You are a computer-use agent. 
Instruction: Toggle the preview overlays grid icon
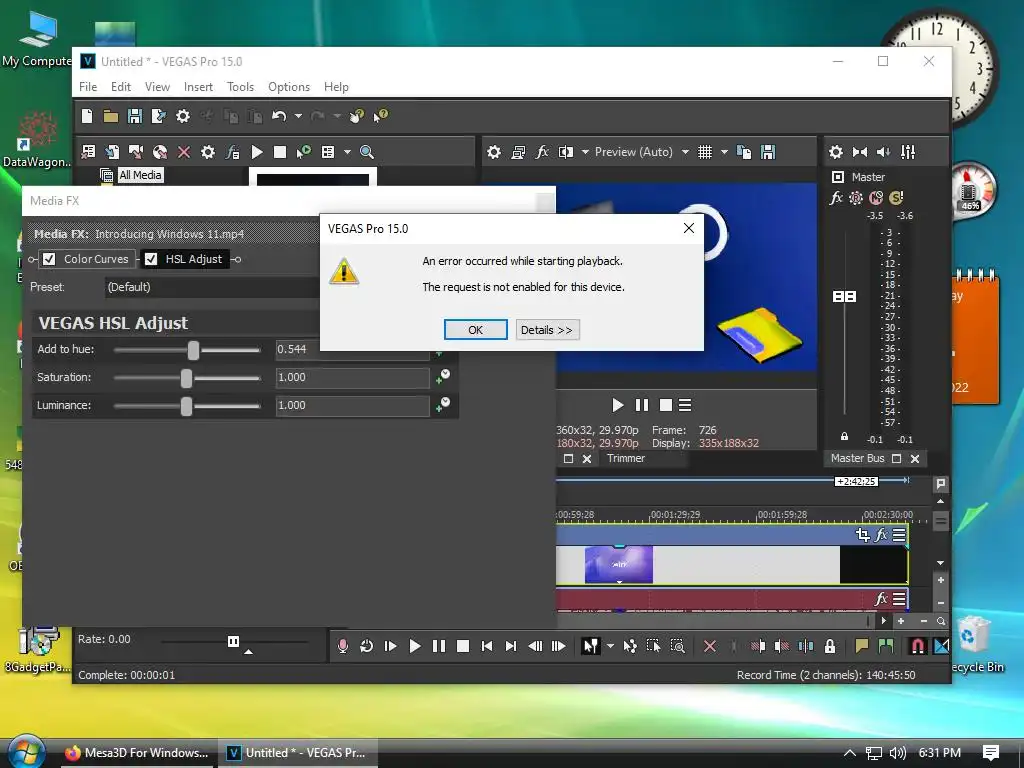click(705, 152)
